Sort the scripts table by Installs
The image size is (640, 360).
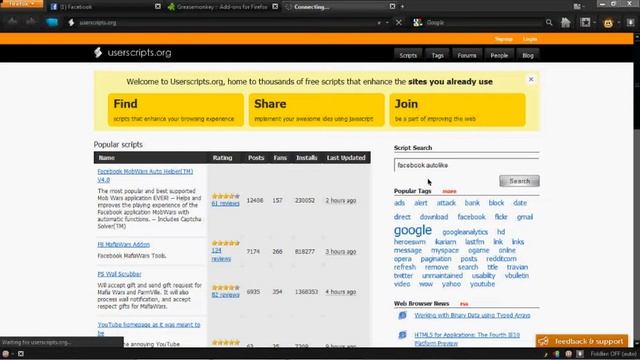pyautogui.click(x=307, y=158)
